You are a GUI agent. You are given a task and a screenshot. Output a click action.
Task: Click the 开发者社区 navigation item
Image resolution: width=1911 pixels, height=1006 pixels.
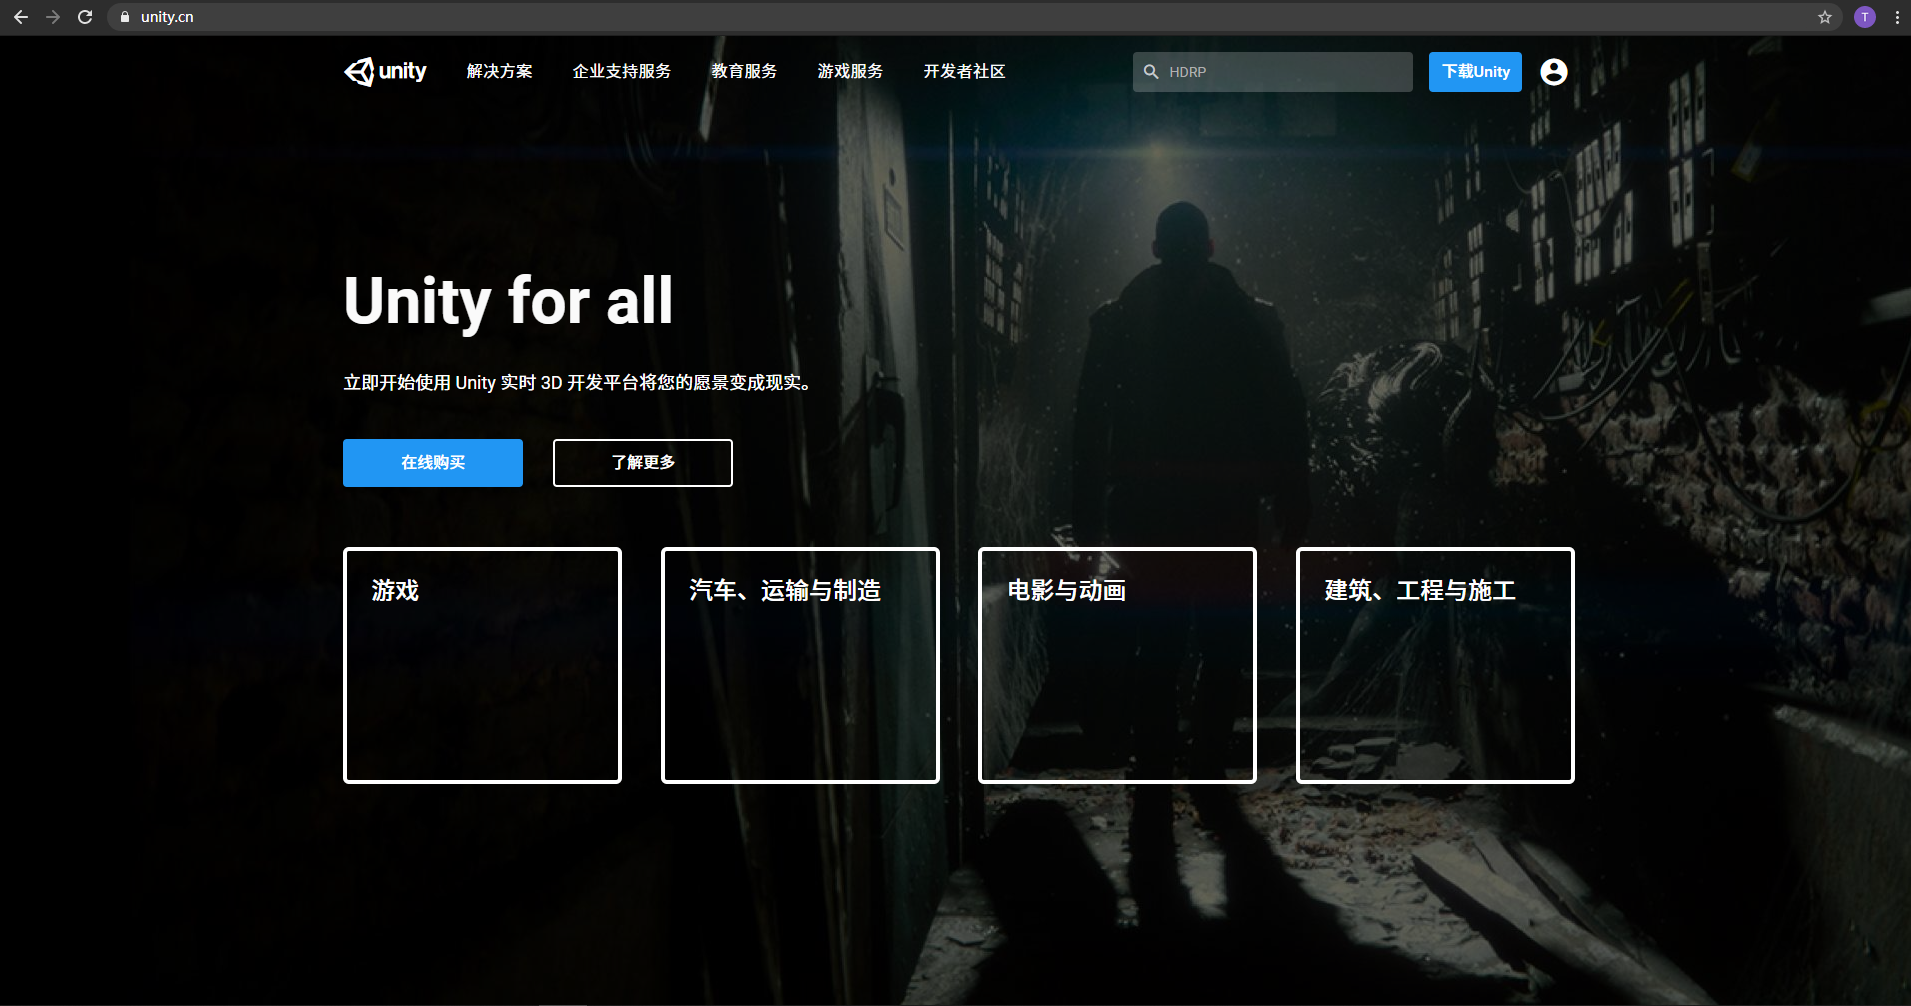[963, 71]
